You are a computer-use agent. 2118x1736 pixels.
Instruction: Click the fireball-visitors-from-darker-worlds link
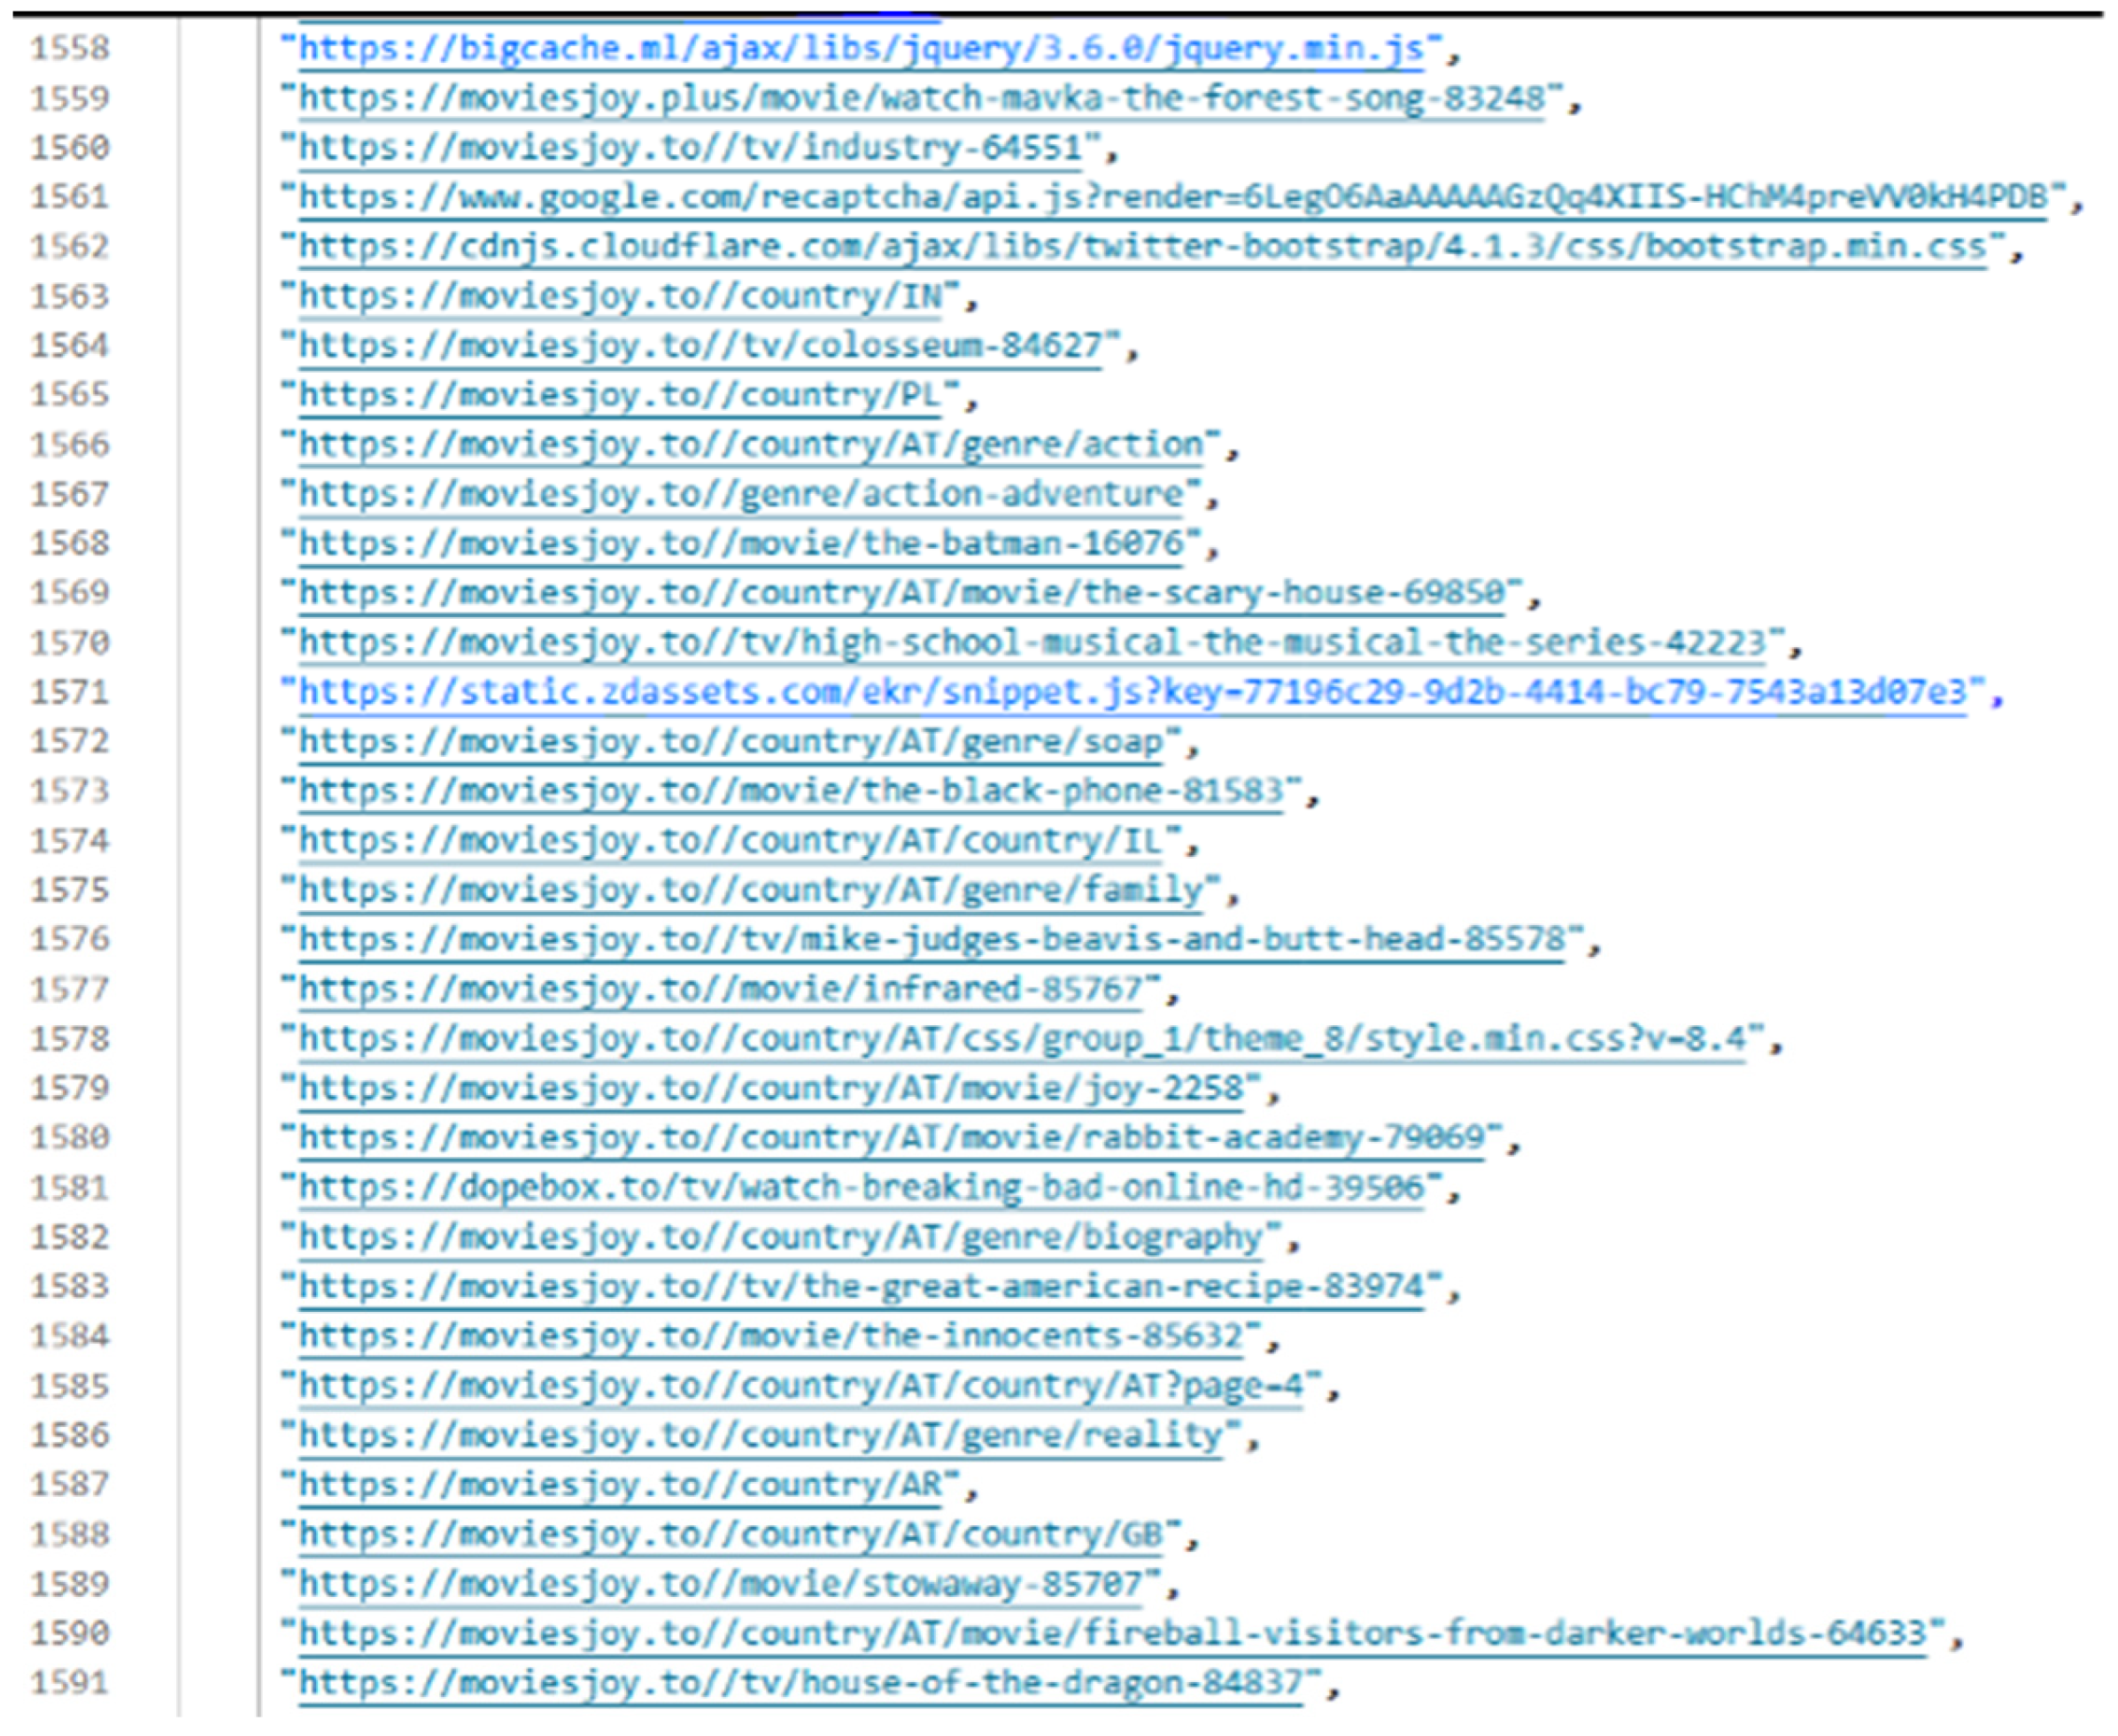point(1112,1633)
